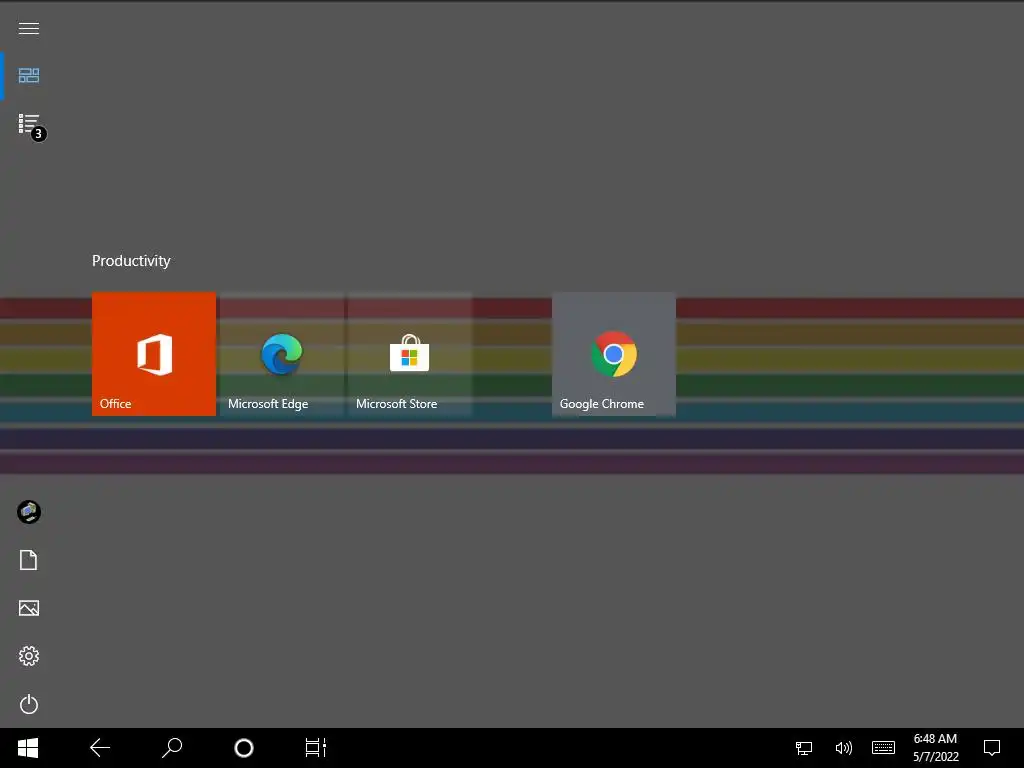Screen dimensions: 1024x768
Task: Click the taskbar Back arrow
Action: pos(100,748)
